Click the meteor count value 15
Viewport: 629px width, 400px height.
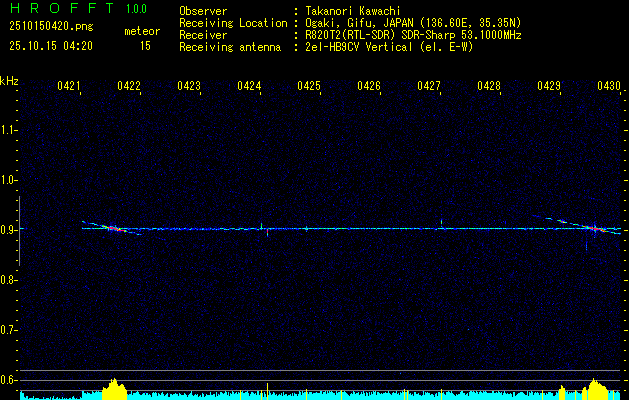click(x=146, y=46)
